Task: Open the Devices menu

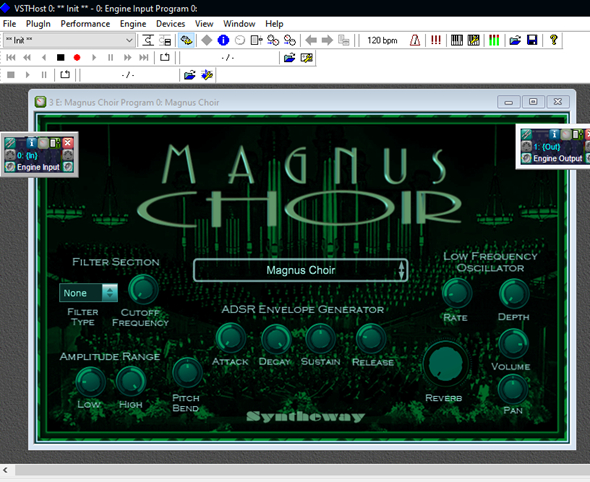Action: [170, 24]
